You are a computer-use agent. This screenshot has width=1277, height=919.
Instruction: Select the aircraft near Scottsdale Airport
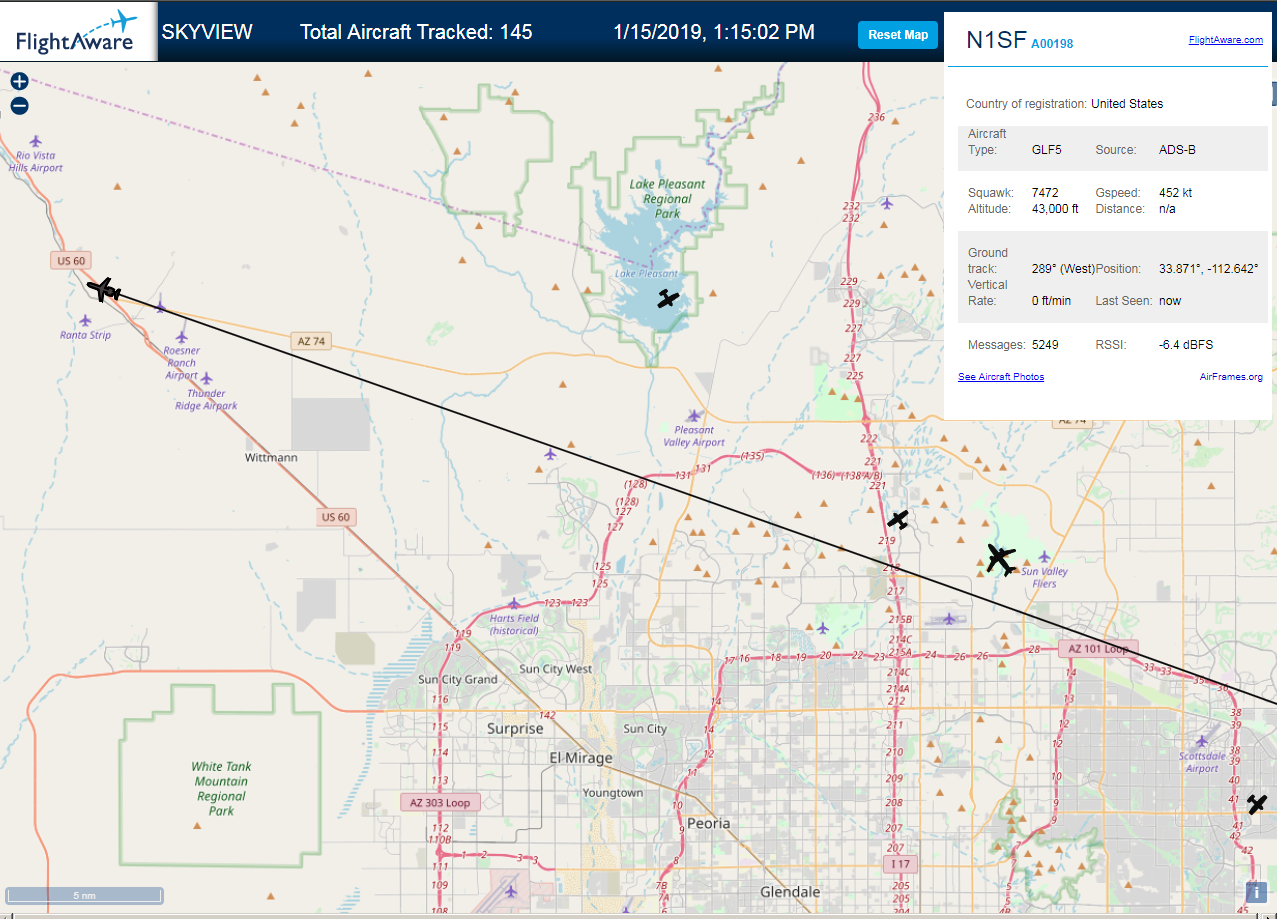[1257, 804]
